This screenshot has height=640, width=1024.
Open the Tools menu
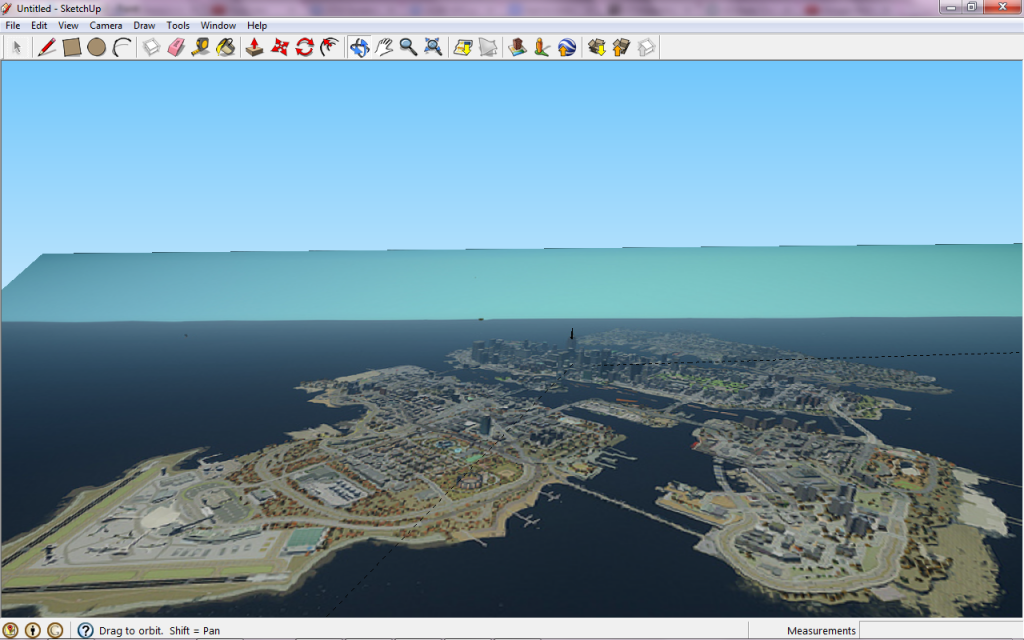coord(178,25)
